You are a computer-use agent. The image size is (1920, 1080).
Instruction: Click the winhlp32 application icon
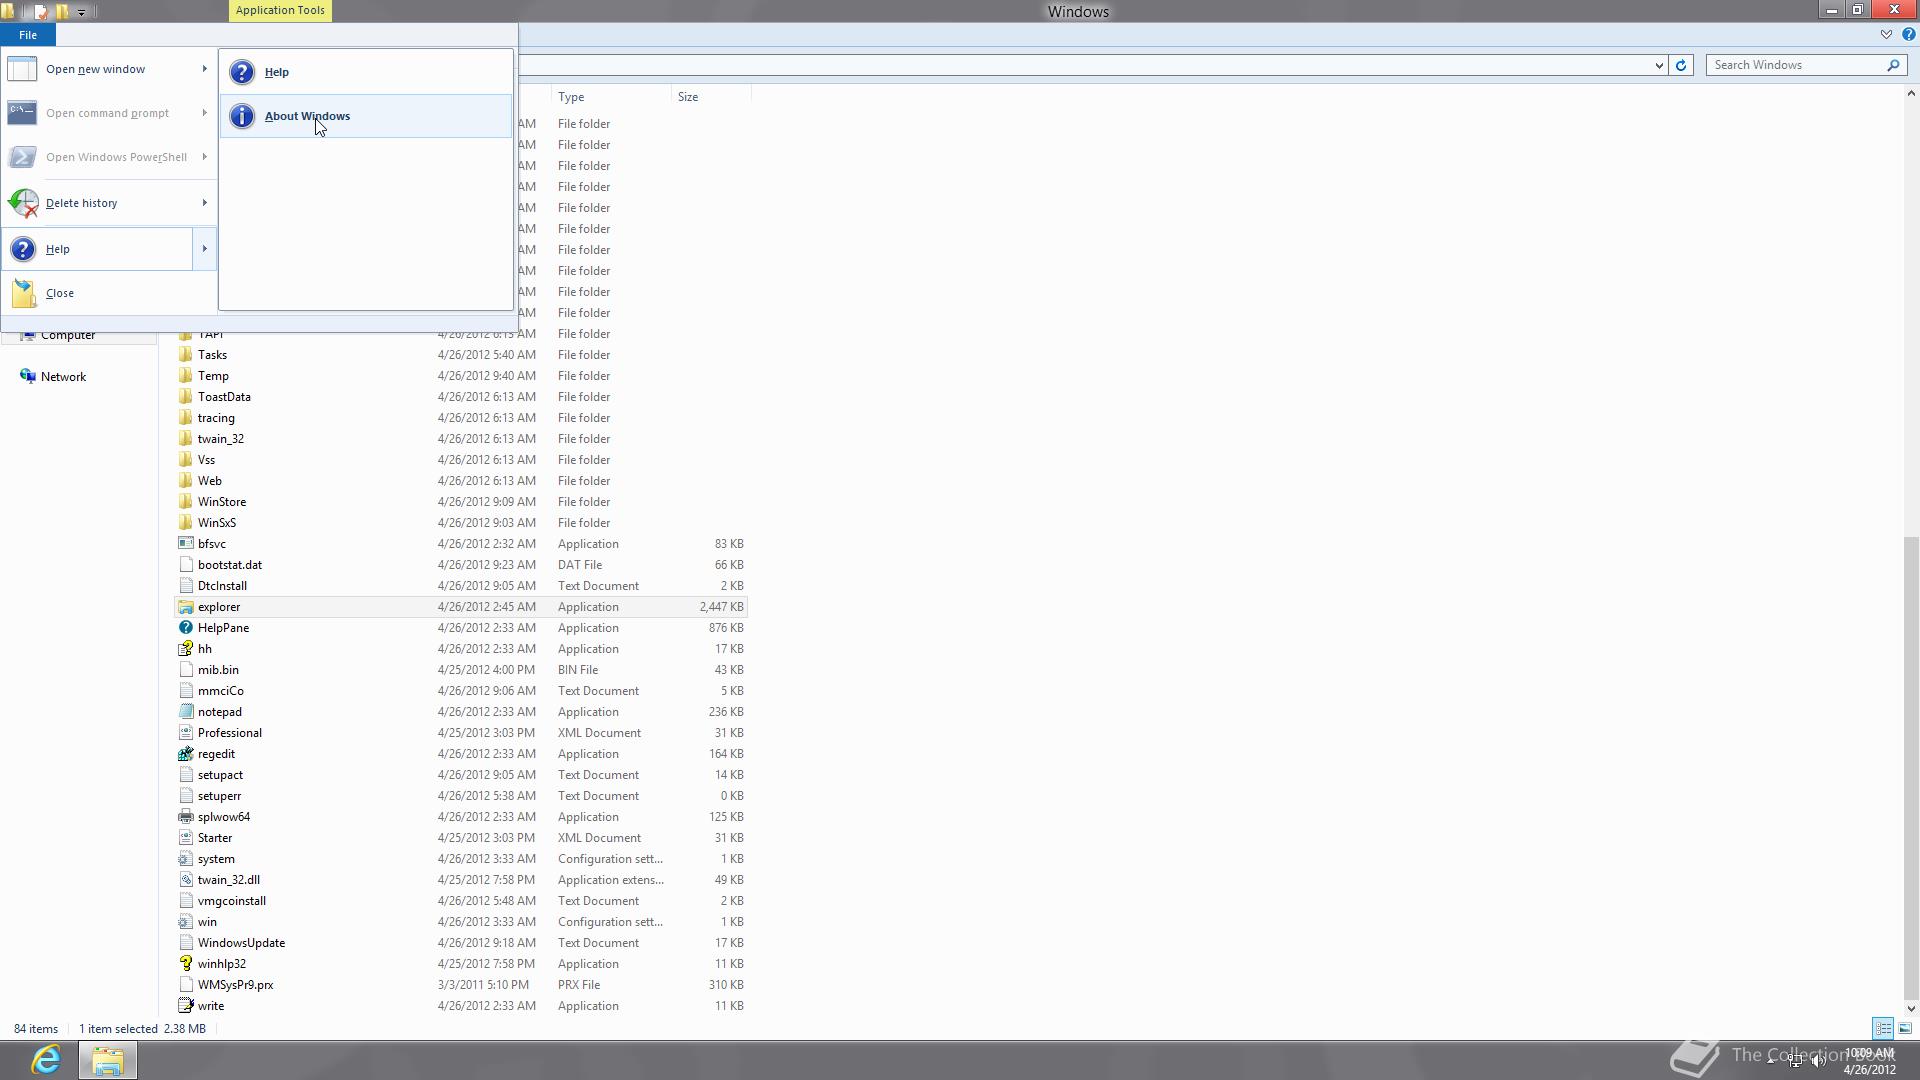pyautogui.click(x=185, y=964)
